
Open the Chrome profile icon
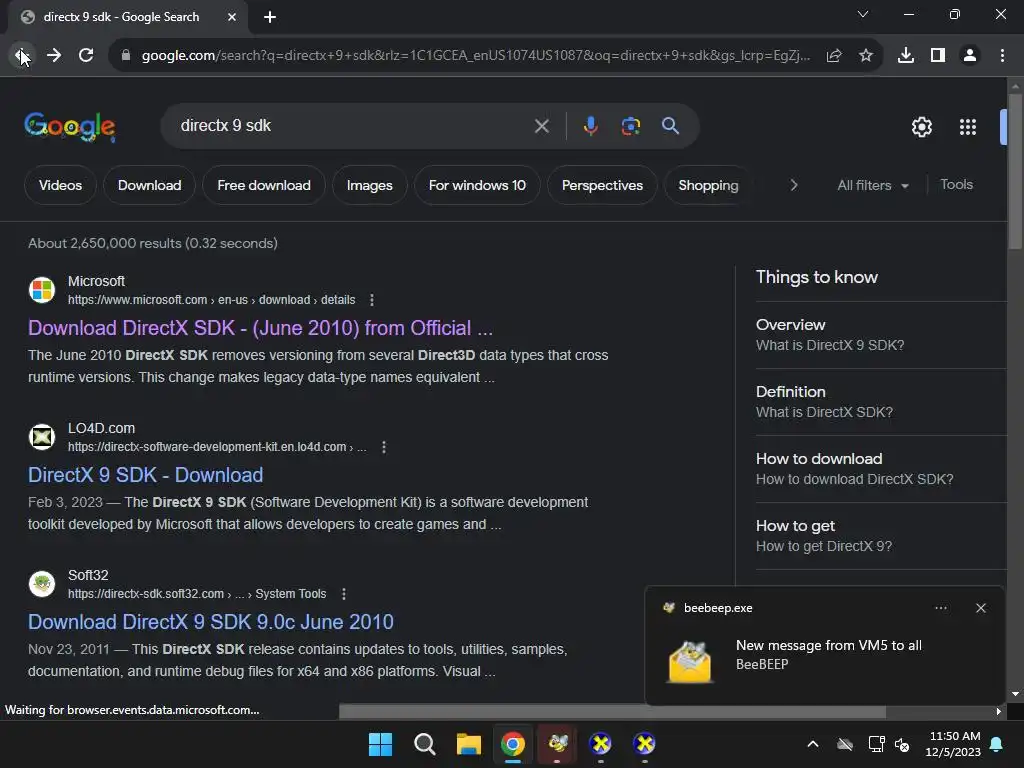tap(970, 56)
